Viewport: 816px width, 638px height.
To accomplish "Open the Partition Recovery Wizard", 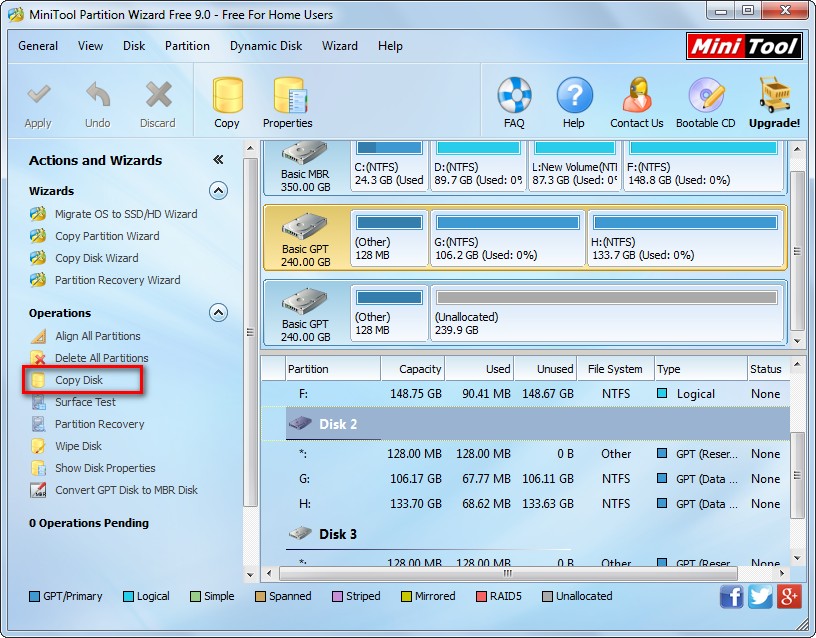I will 118,279.
